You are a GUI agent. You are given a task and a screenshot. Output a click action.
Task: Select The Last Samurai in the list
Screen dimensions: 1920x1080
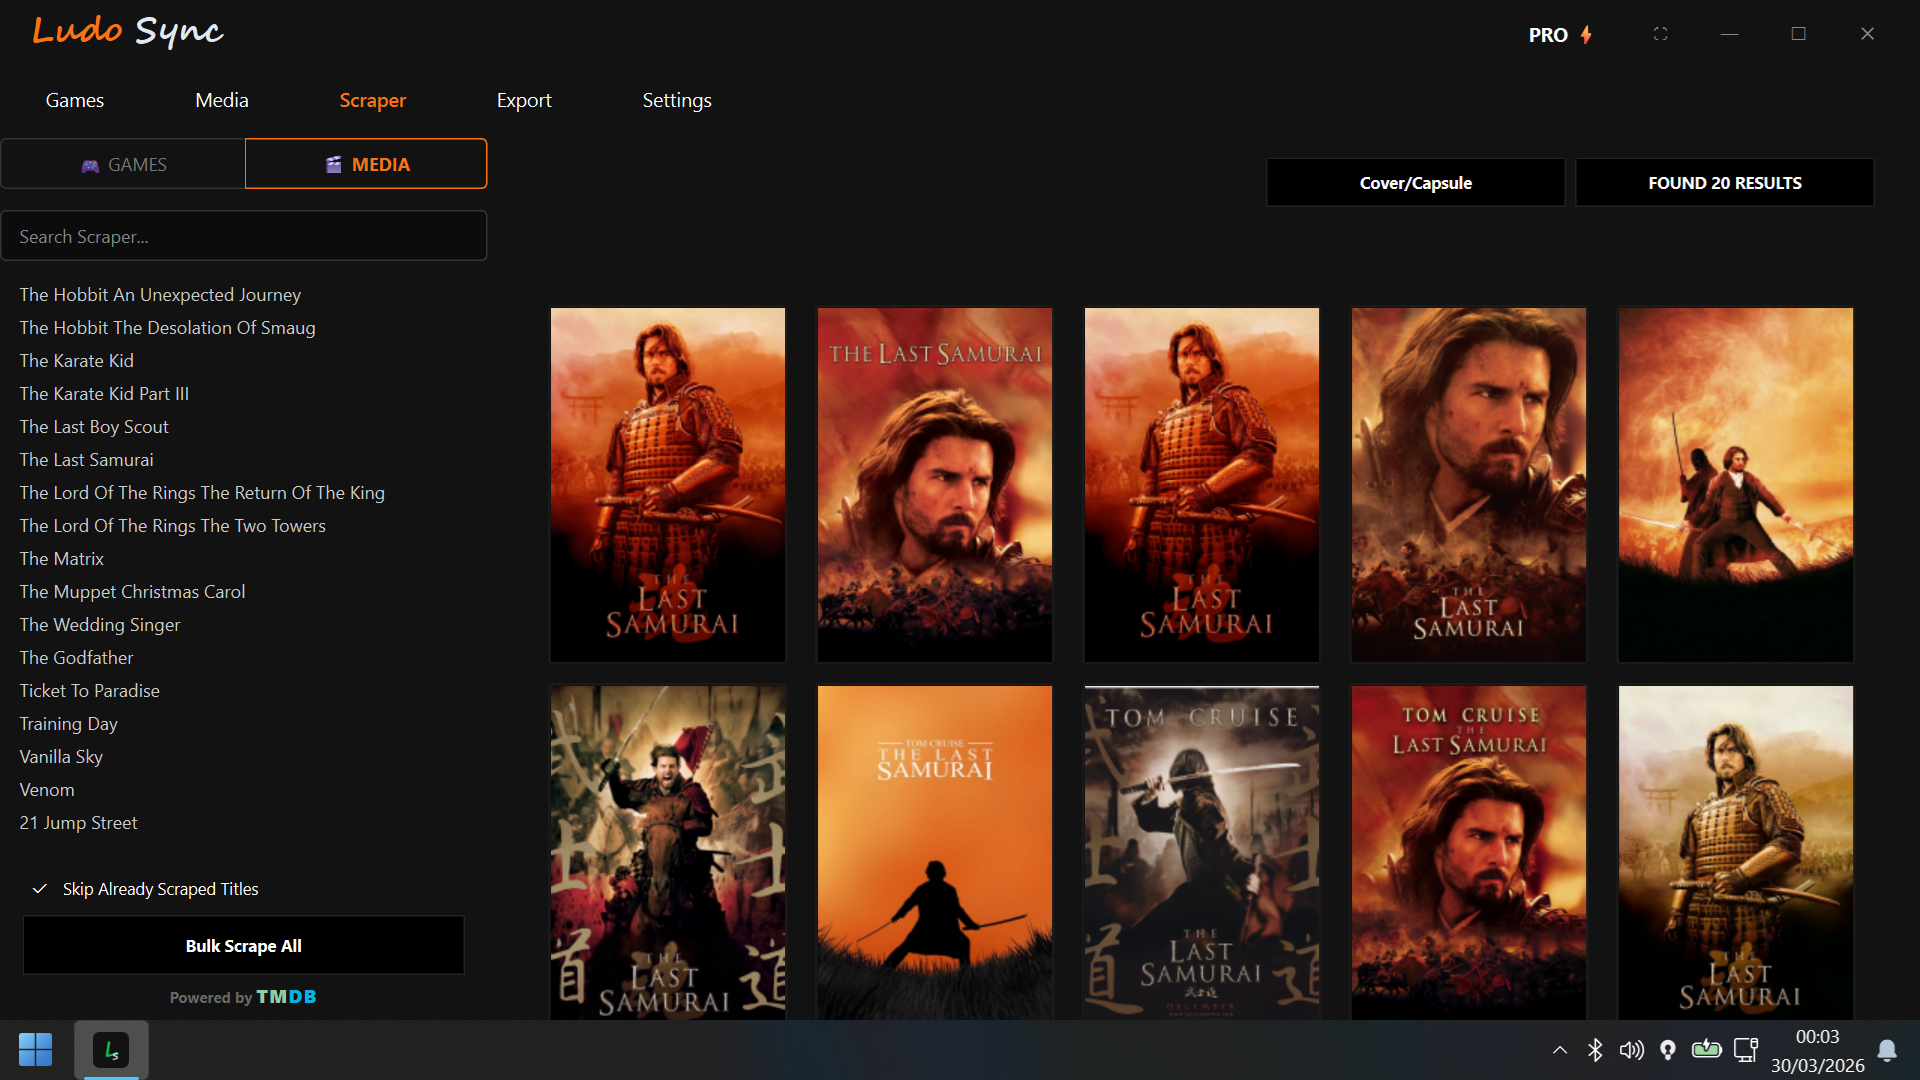coord(86,459)
